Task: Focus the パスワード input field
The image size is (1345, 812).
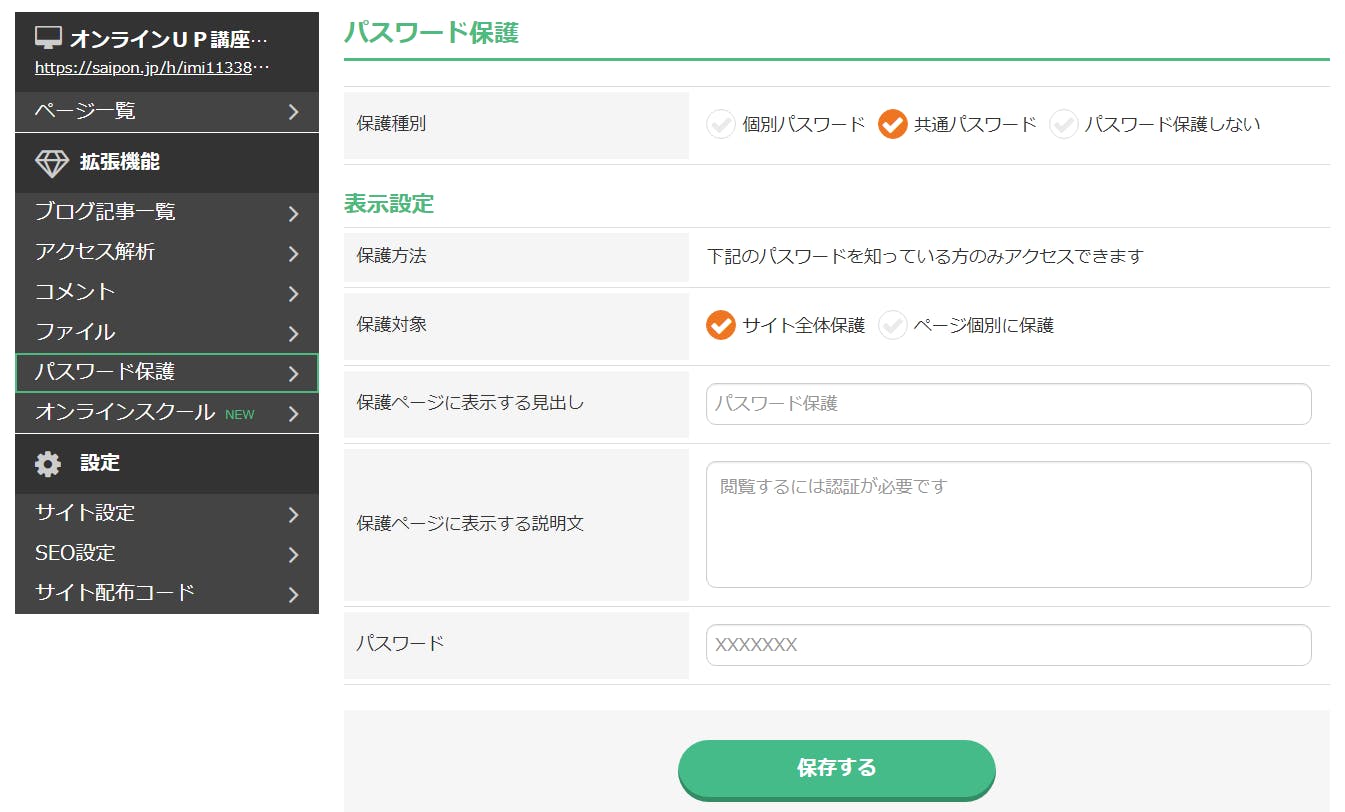Action: [x=1008, y=645]
